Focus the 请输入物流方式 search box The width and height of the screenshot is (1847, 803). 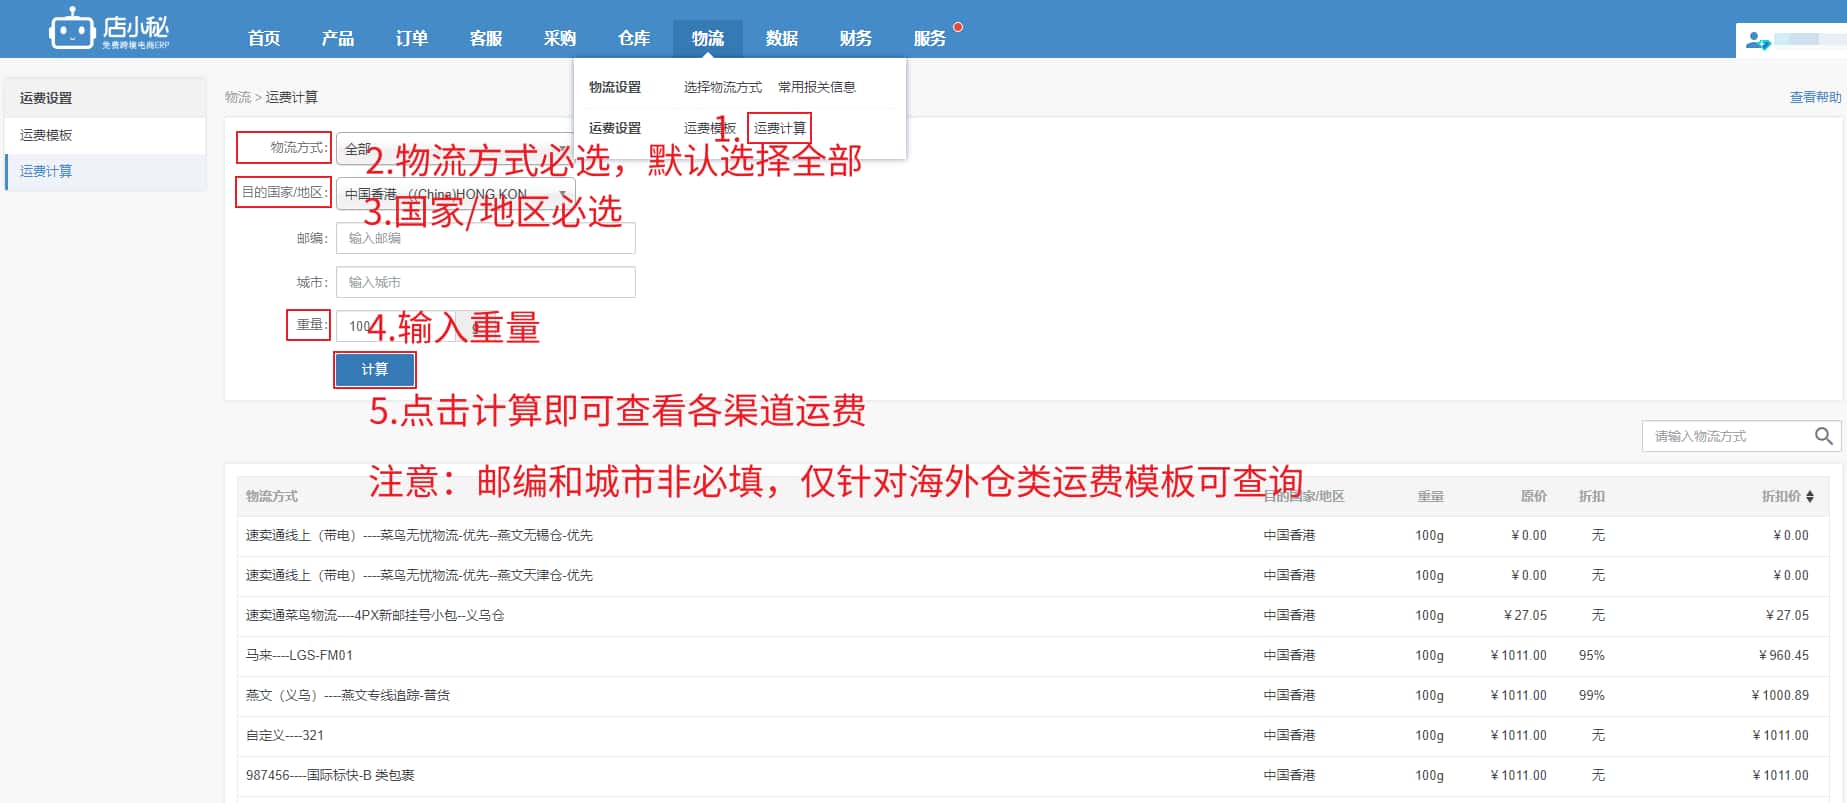tap(1725, 436)
